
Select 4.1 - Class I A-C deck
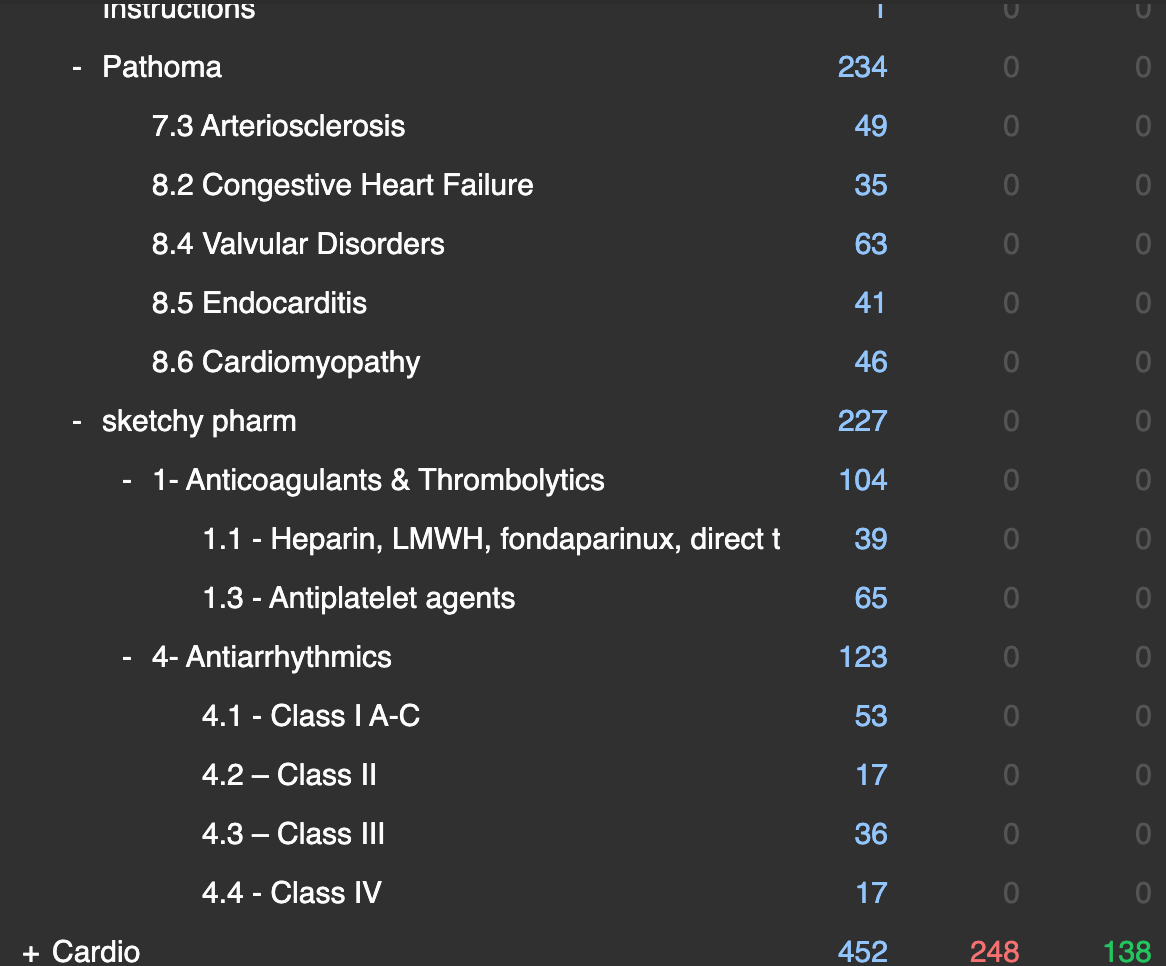pyautogui.click(x=310, y=717)
